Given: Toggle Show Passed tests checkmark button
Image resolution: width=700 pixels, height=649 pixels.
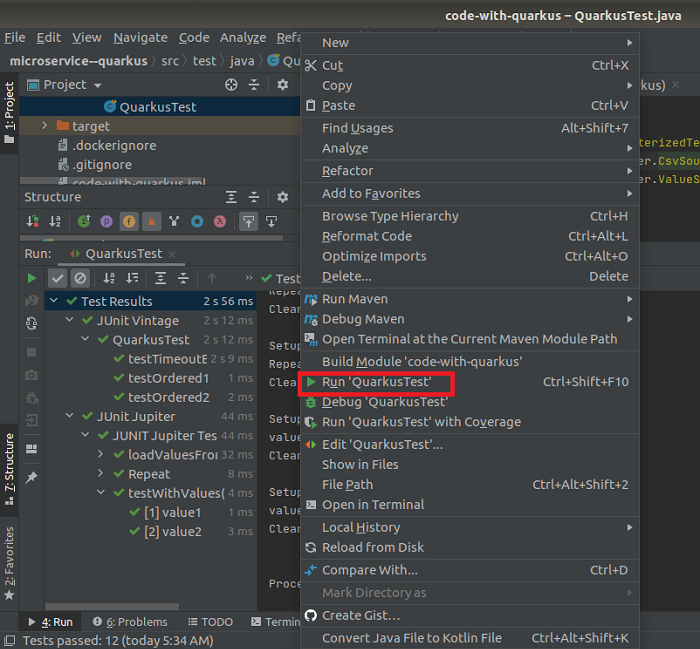Looking at the screenshot, I should click(57, 278).
